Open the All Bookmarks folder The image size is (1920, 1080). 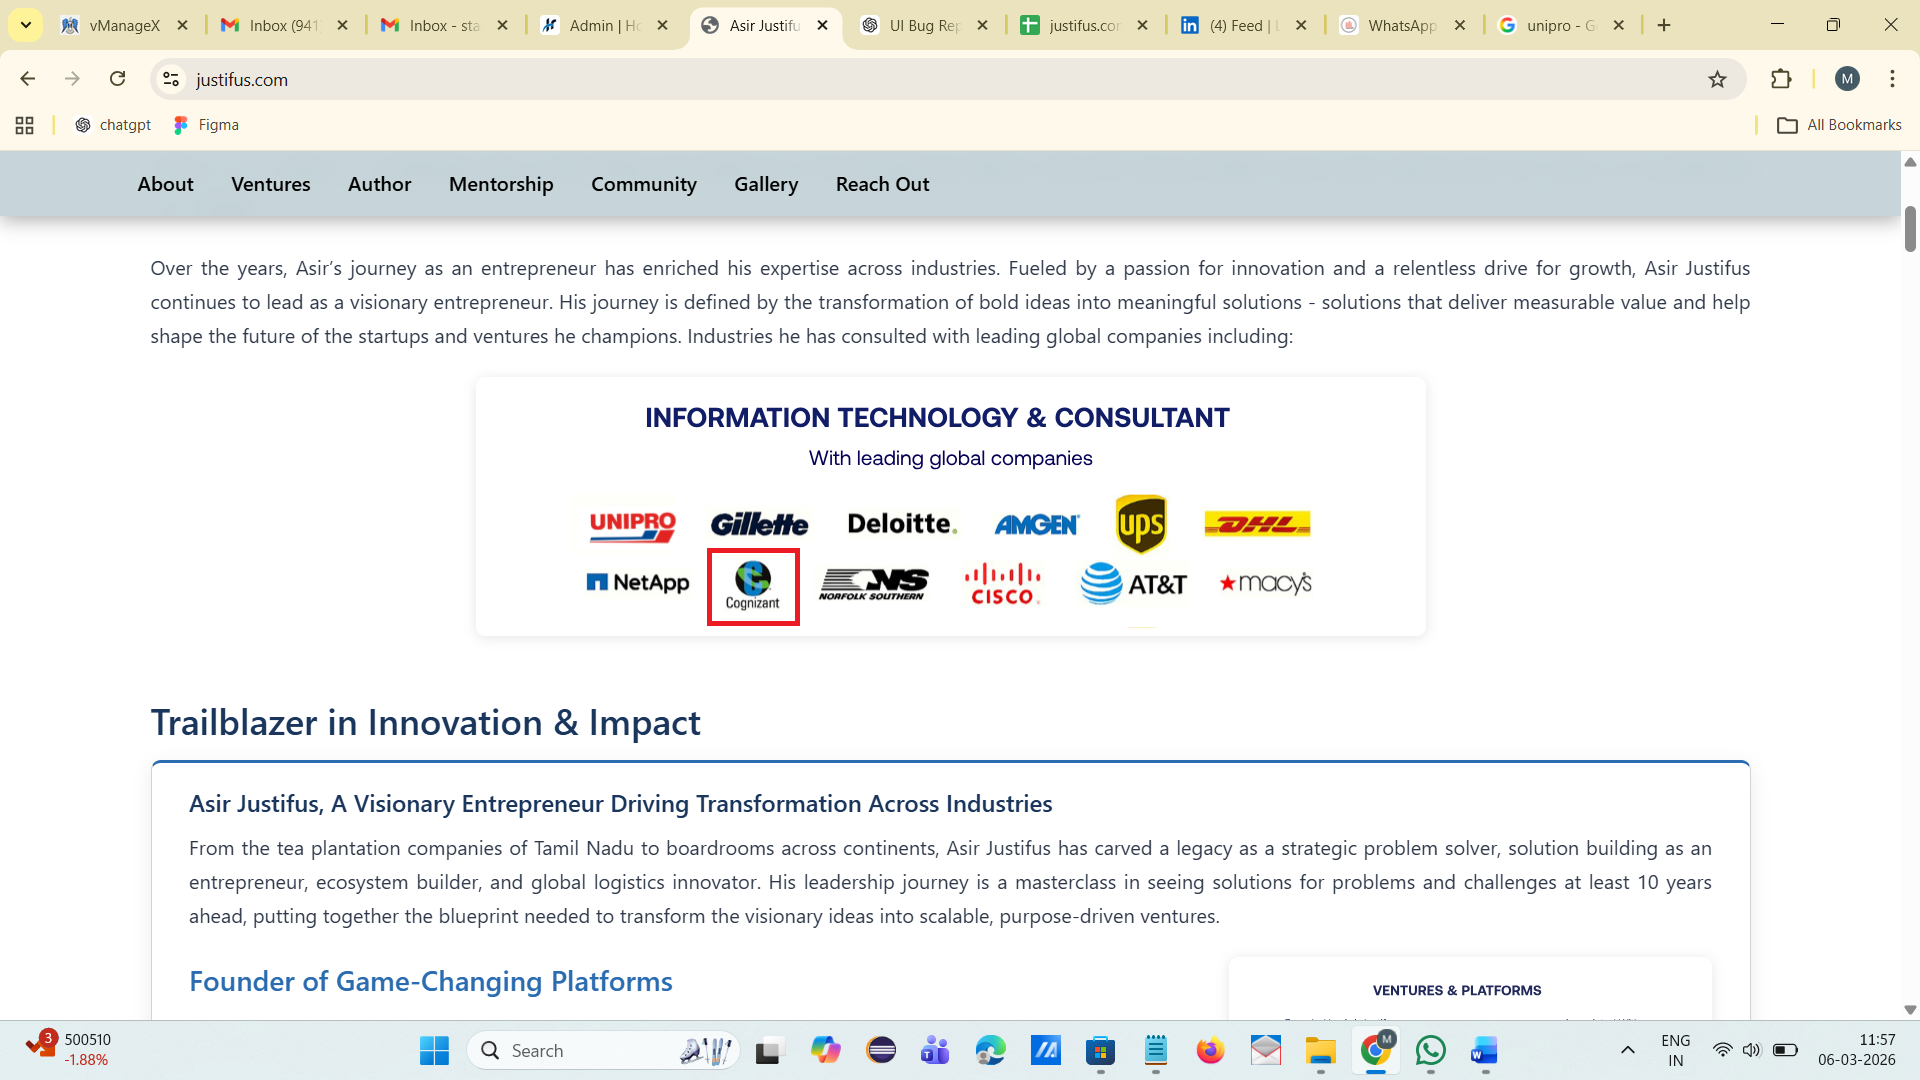1839,125
